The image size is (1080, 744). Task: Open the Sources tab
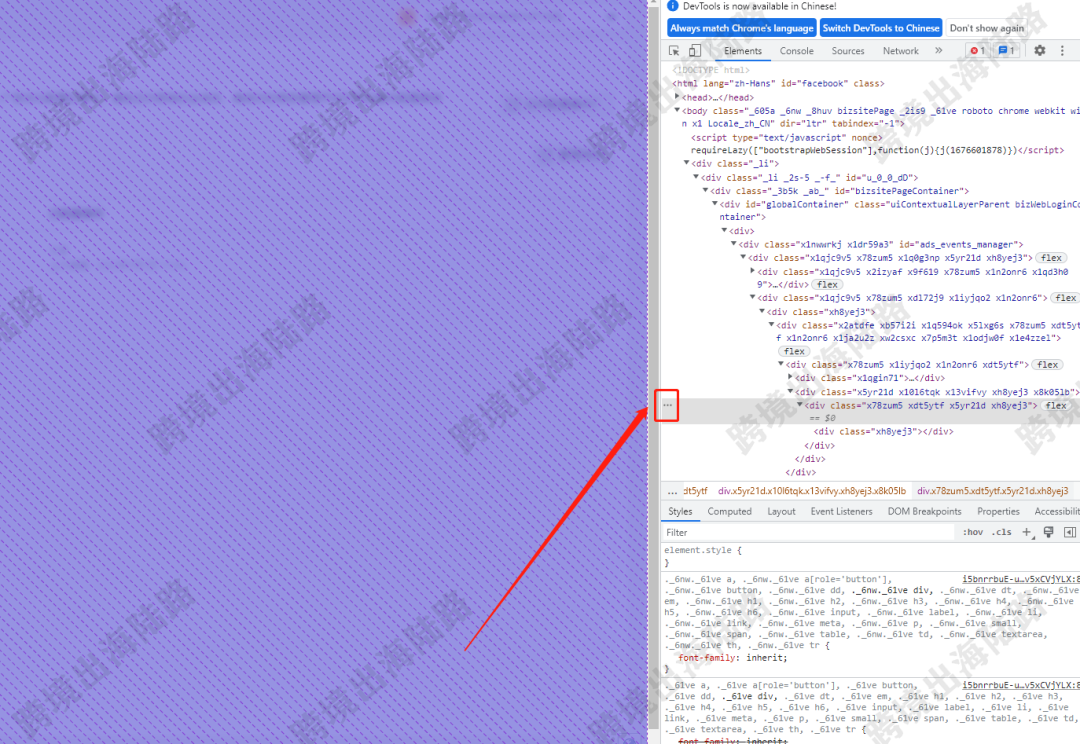tap(848, 51)
